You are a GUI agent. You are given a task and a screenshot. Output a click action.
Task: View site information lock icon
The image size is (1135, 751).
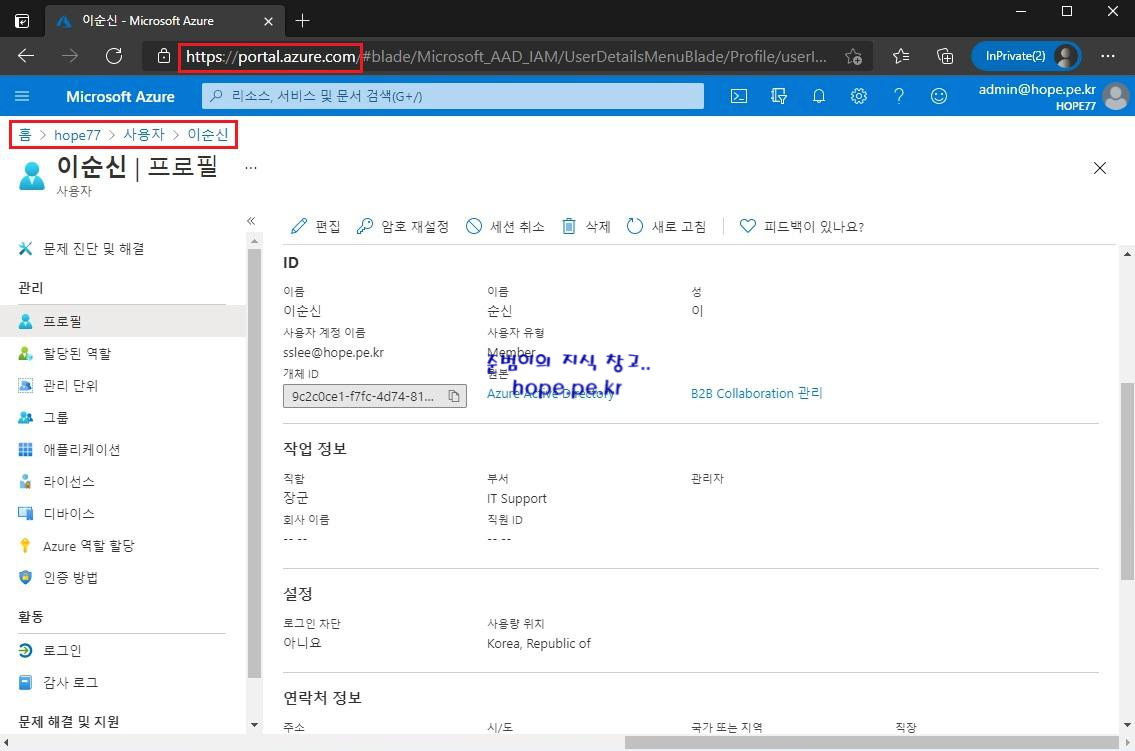pos(164,56)
